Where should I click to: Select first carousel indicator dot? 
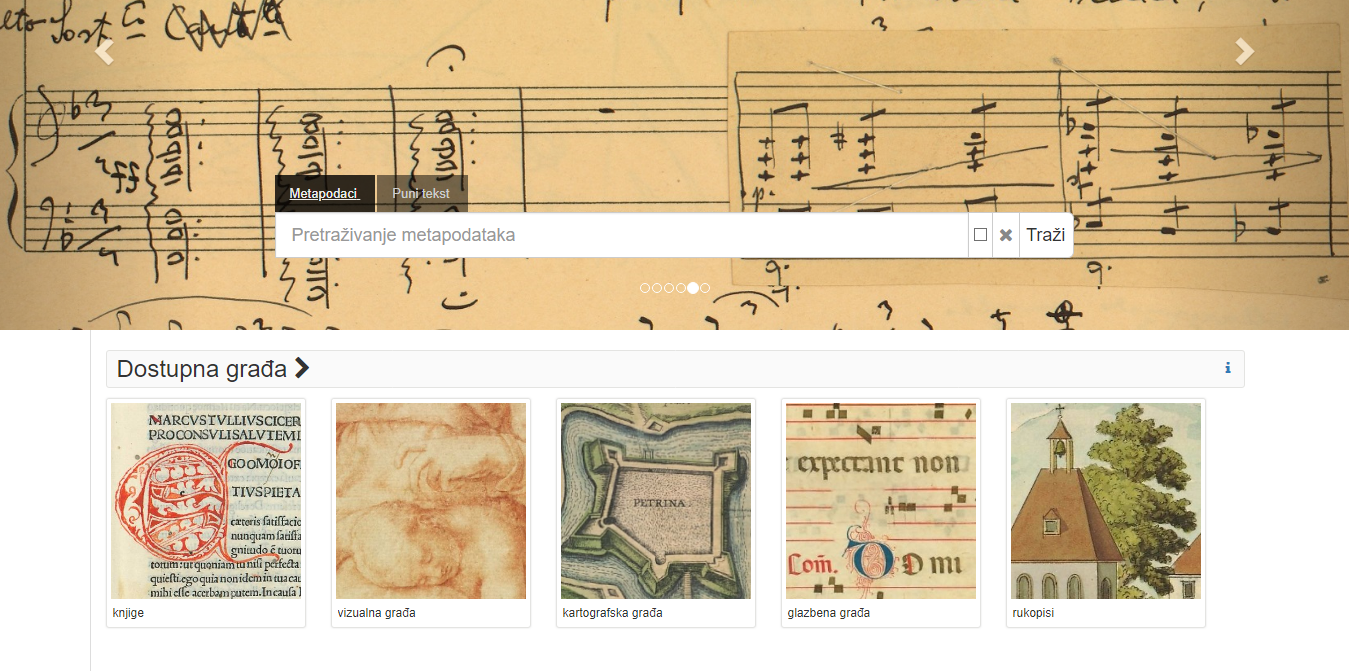(645, 288)
